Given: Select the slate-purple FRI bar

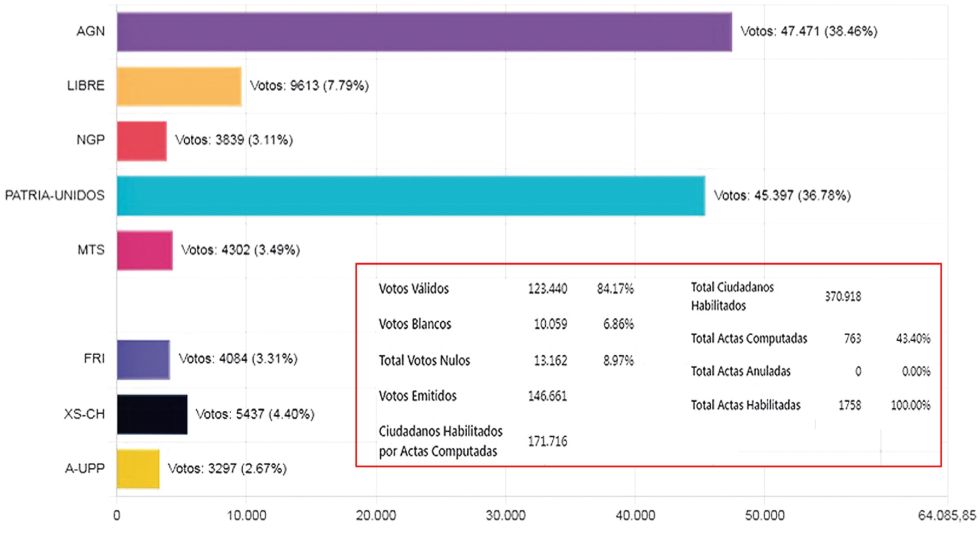Looking at the screenshot, I should 143,359.
